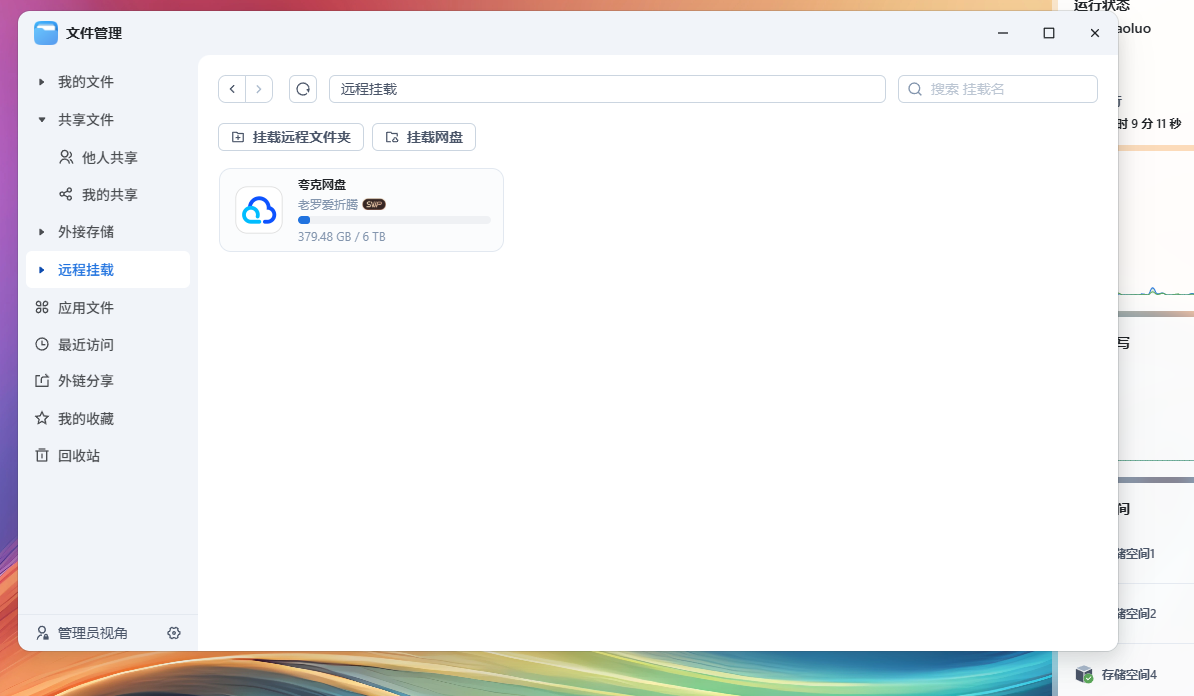Click the 远程挂载 path address field
Screen dimensions: 1194x696
[607, 89]
